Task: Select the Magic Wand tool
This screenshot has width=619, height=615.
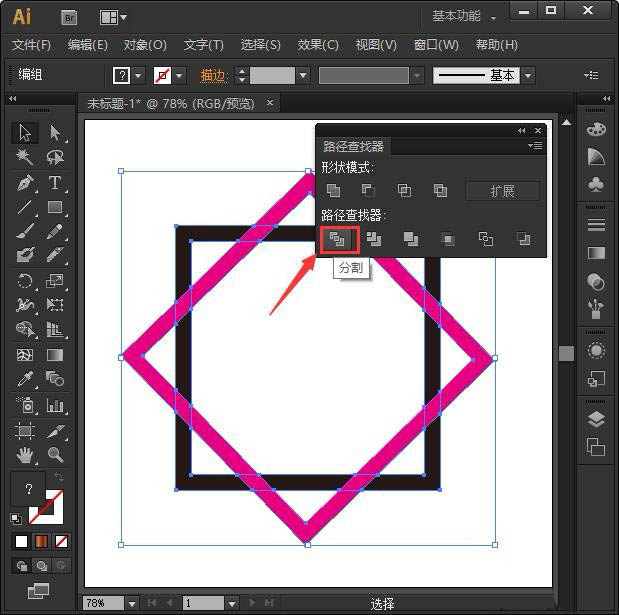Action: 25,158
